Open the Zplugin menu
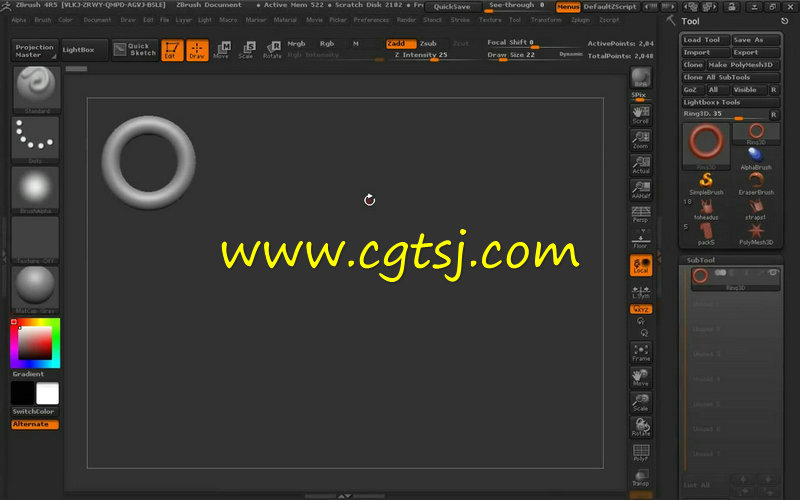The height and width of the screenshot is (500, 800). click(580, 20)
